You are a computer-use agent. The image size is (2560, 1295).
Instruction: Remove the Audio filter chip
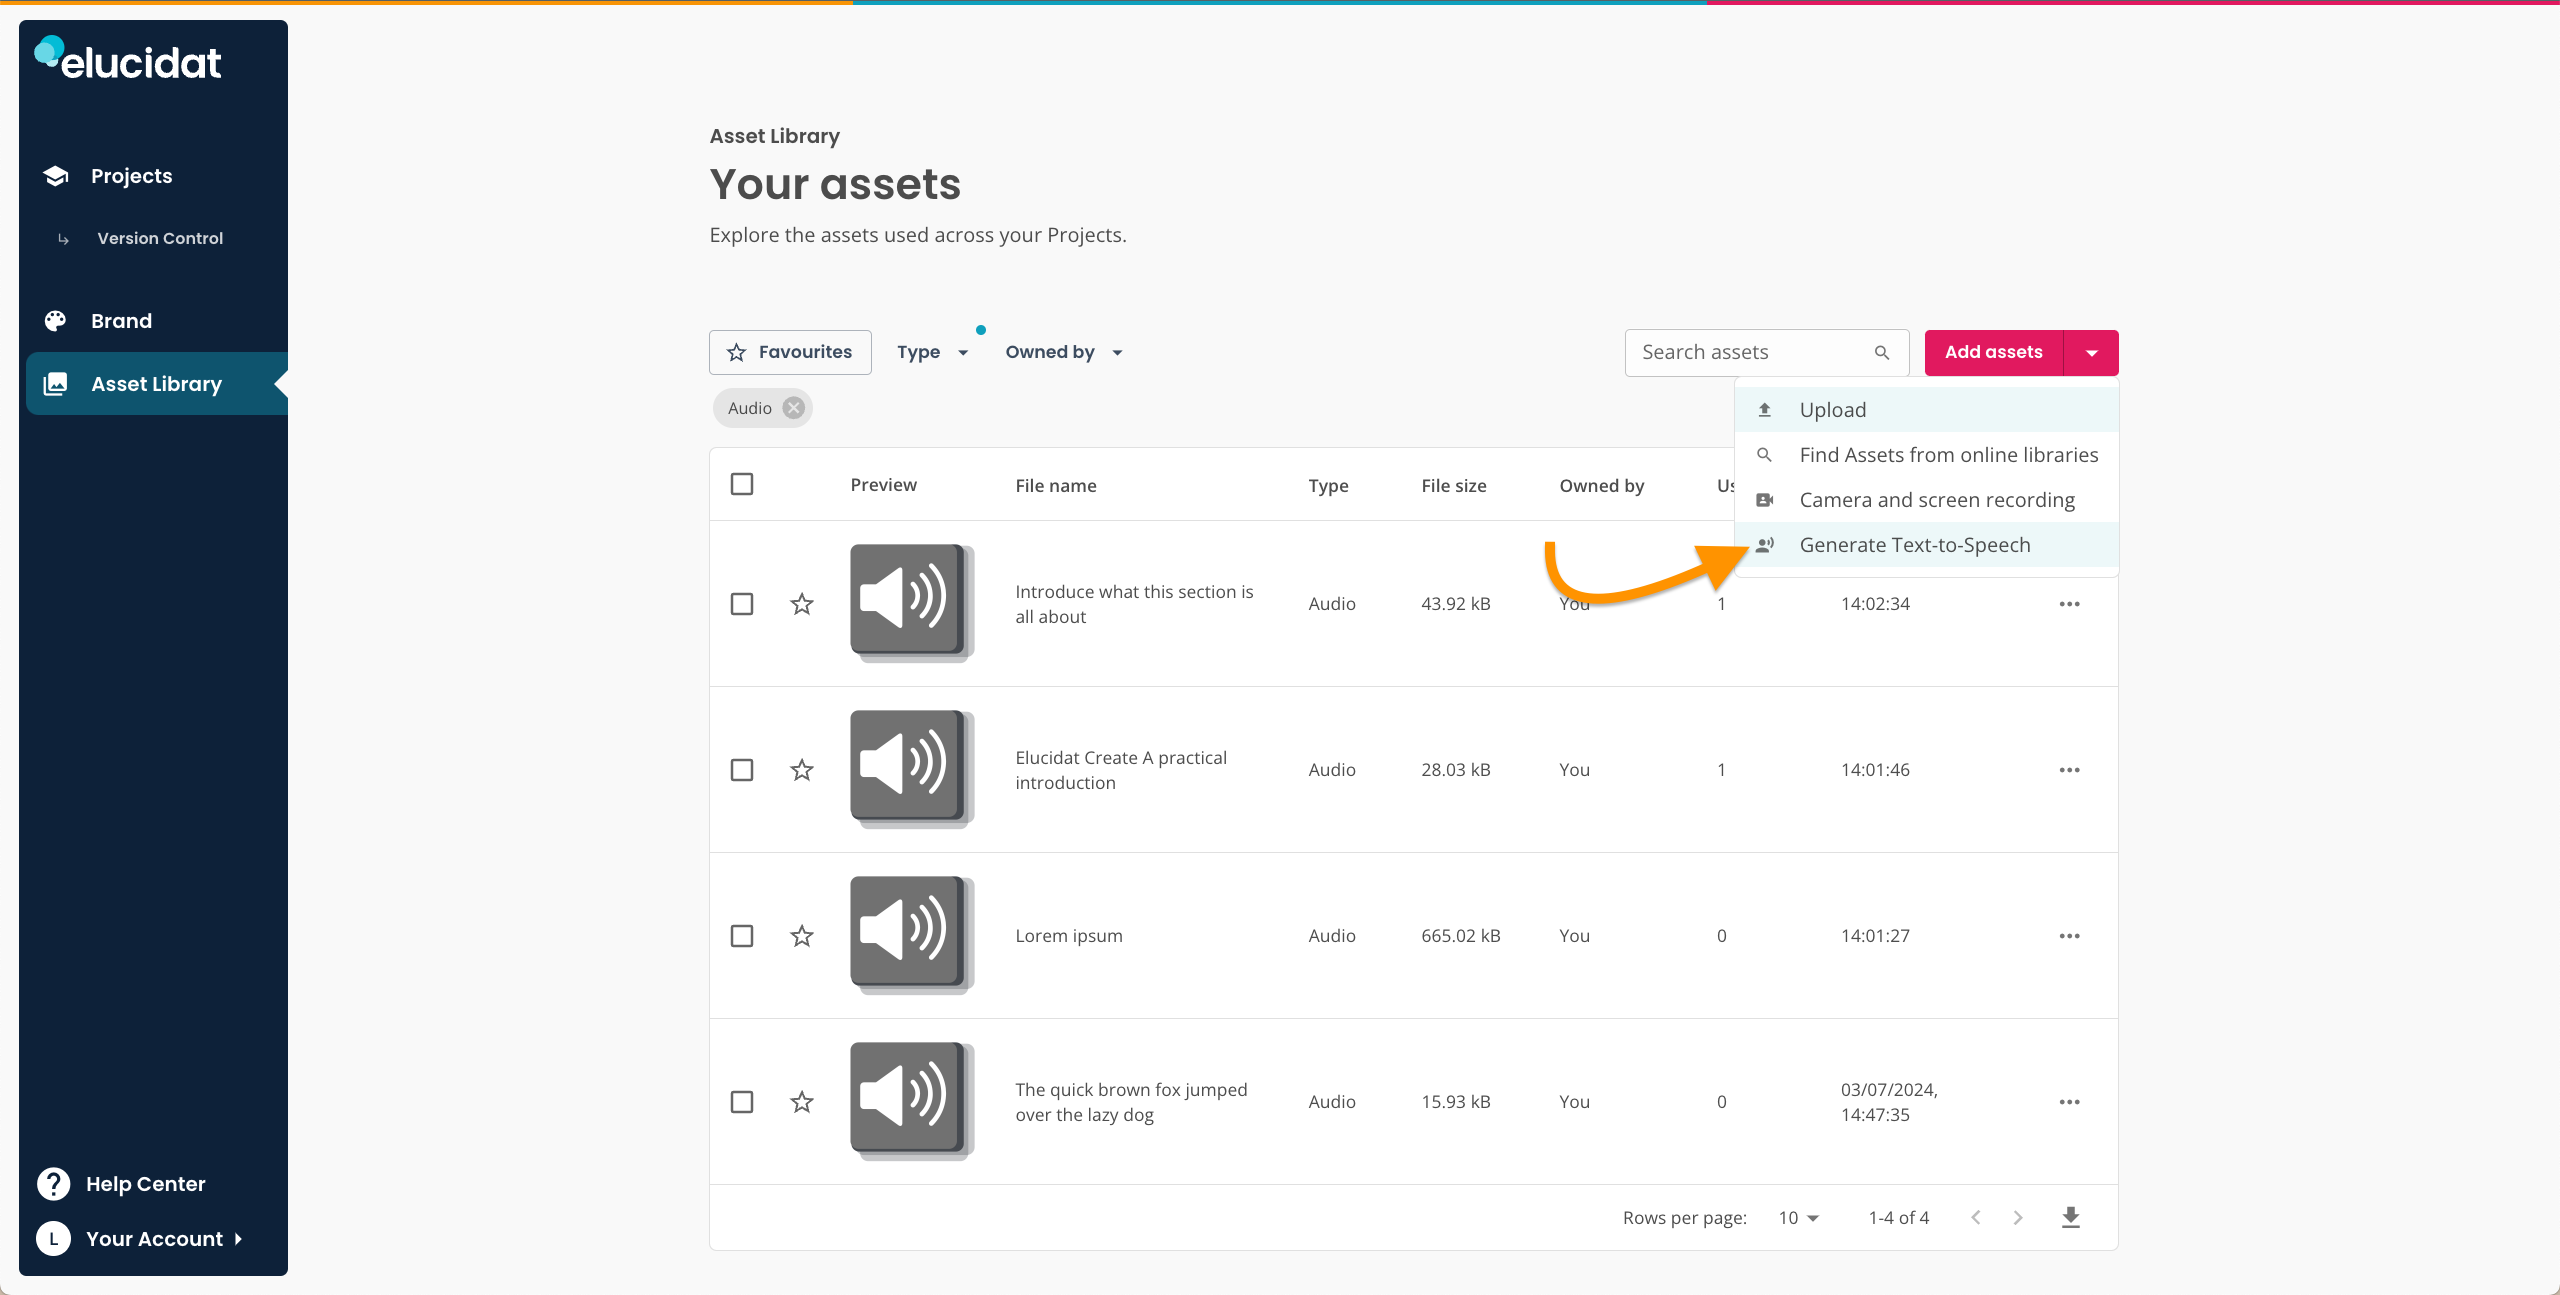pyautogui.click(x=793, y=407)
